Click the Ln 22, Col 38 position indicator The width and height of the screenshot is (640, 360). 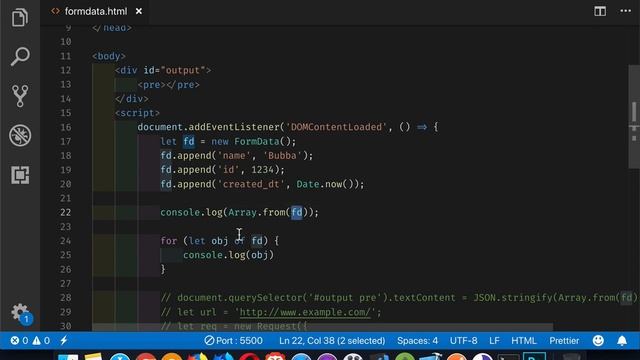pyautogui.click(x=332, y=340)
